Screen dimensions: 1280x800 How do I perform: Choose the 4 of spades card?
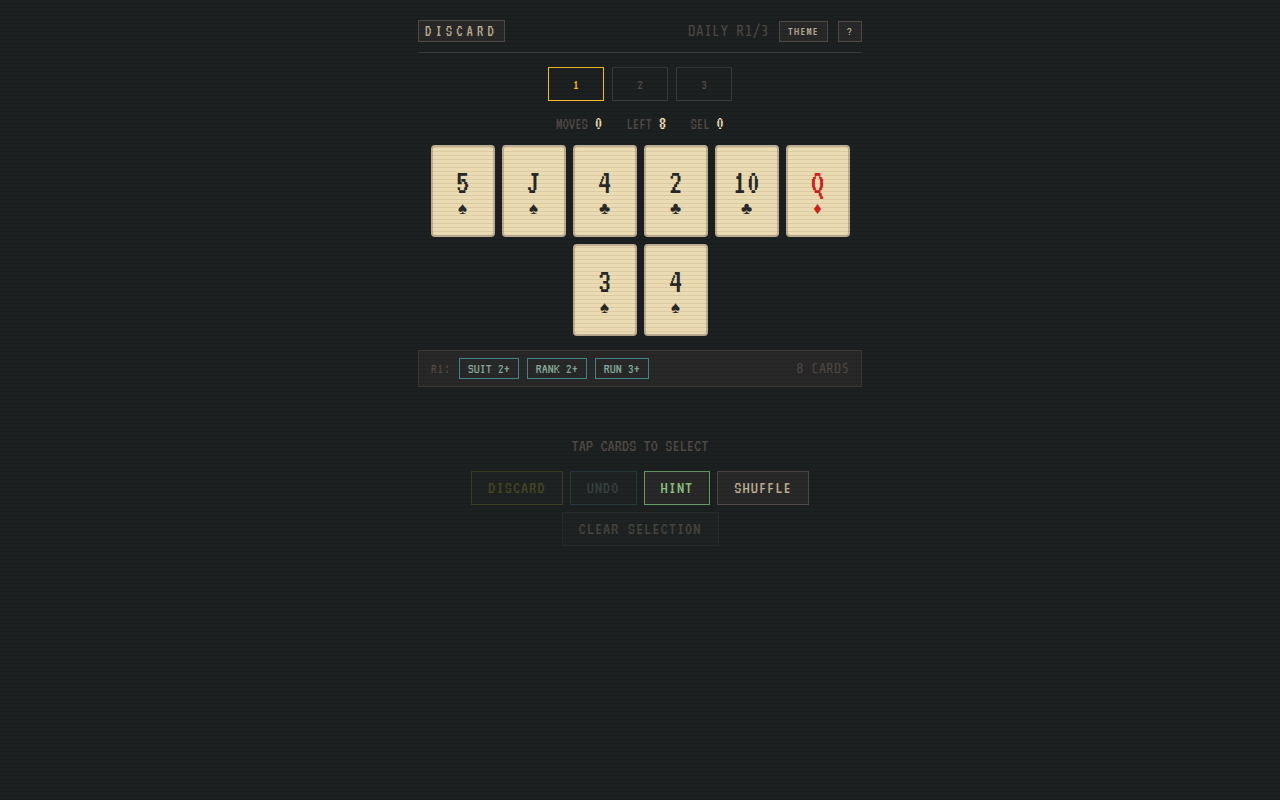[675, 290]
